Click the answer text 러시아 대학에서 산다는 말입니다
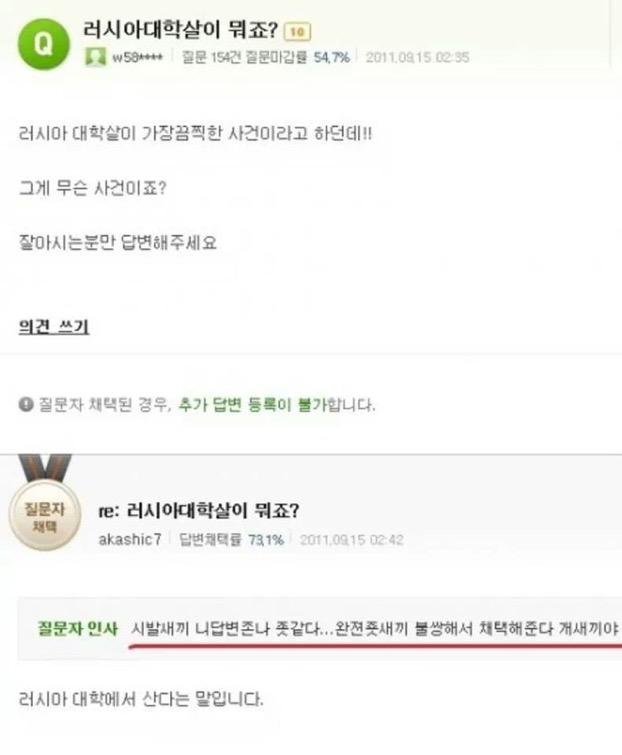 (x=141, y=699)
